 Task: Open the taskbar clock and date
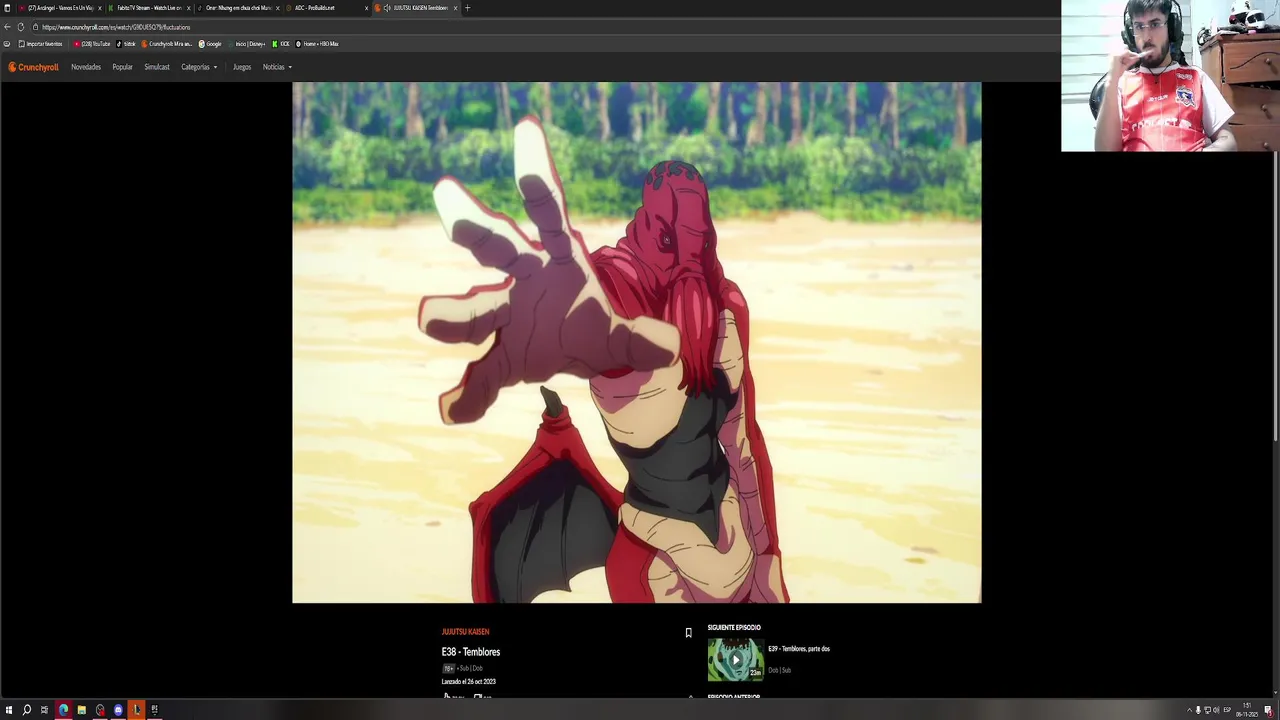[1247, 710]
